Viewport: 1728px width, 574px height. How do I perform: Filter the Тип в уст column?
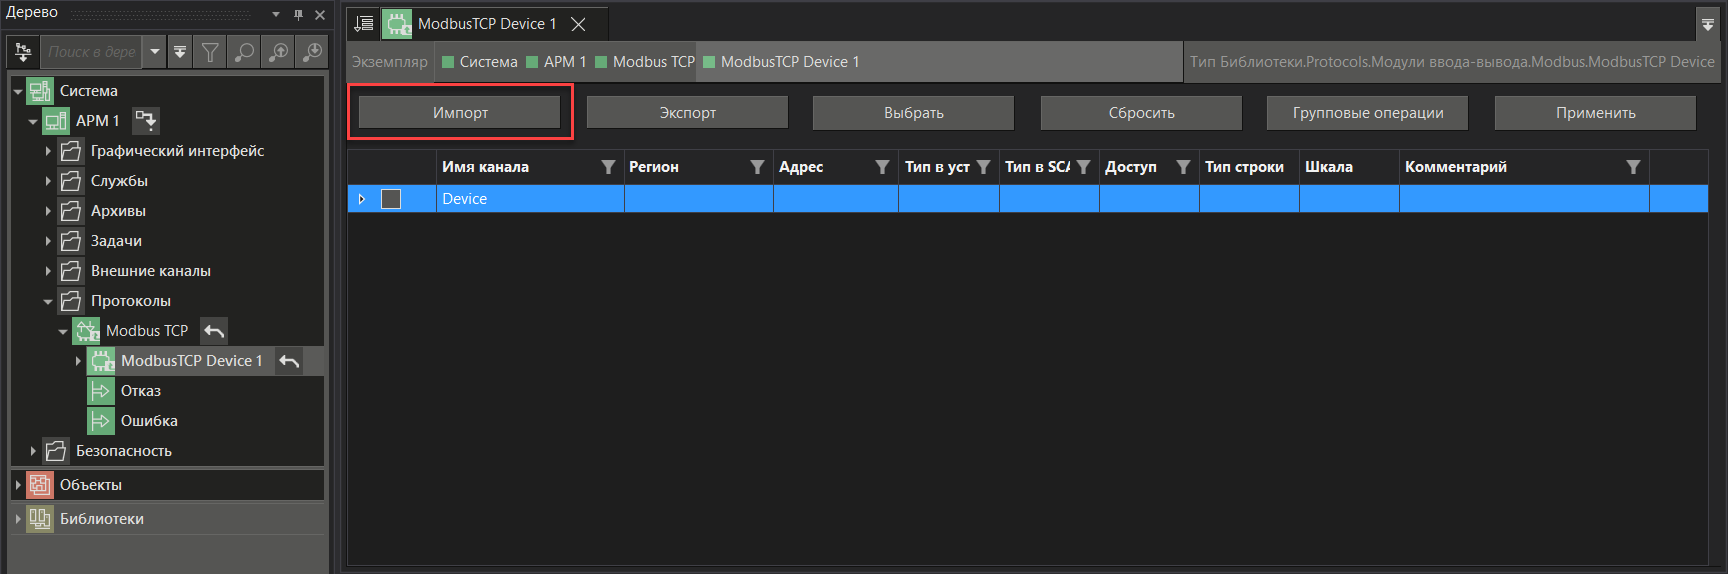point(983,167)
